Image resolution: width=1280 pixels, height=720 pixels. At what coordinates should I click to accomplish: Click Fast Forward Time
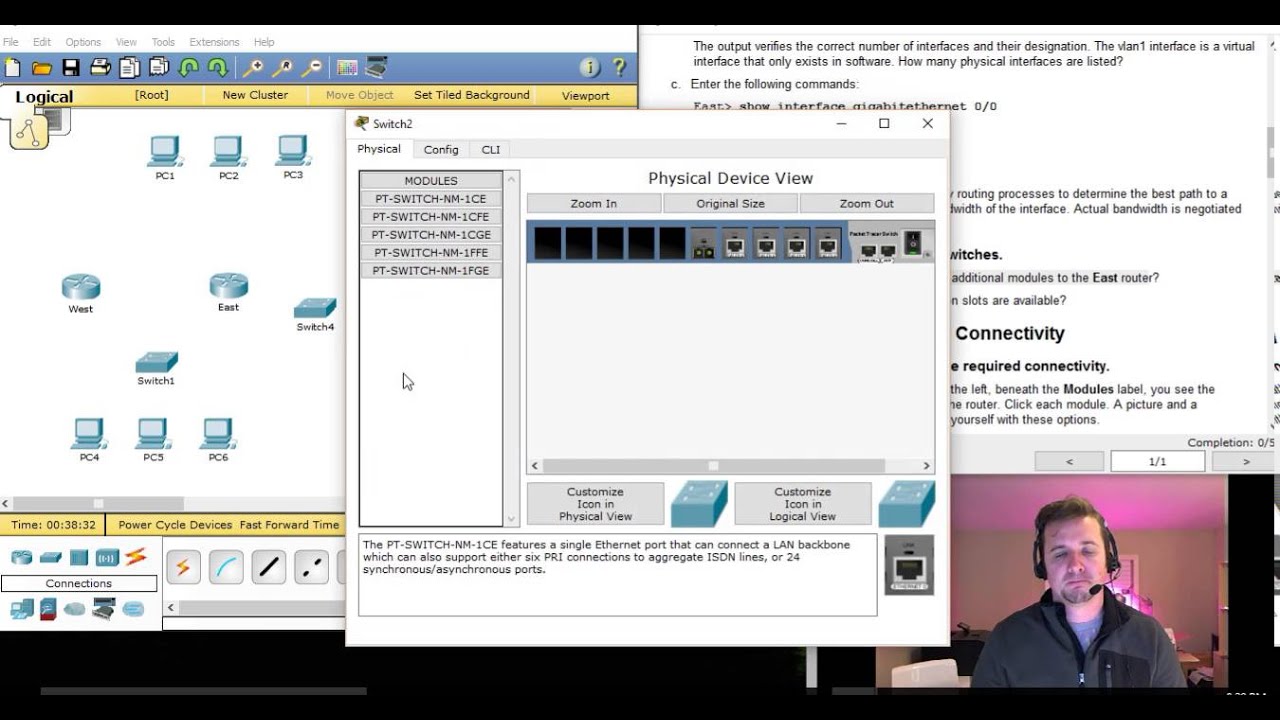[x=289, y=524]
